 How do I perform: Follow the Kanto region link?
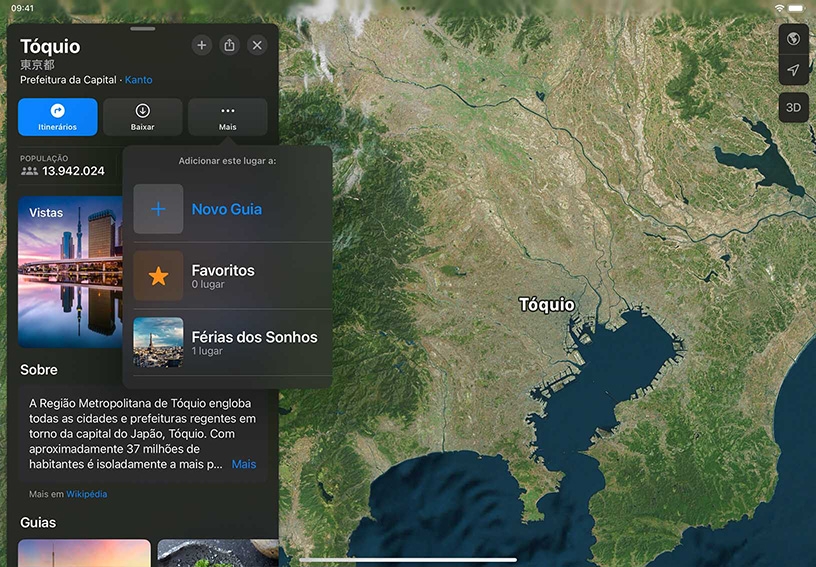coord(138,80)
